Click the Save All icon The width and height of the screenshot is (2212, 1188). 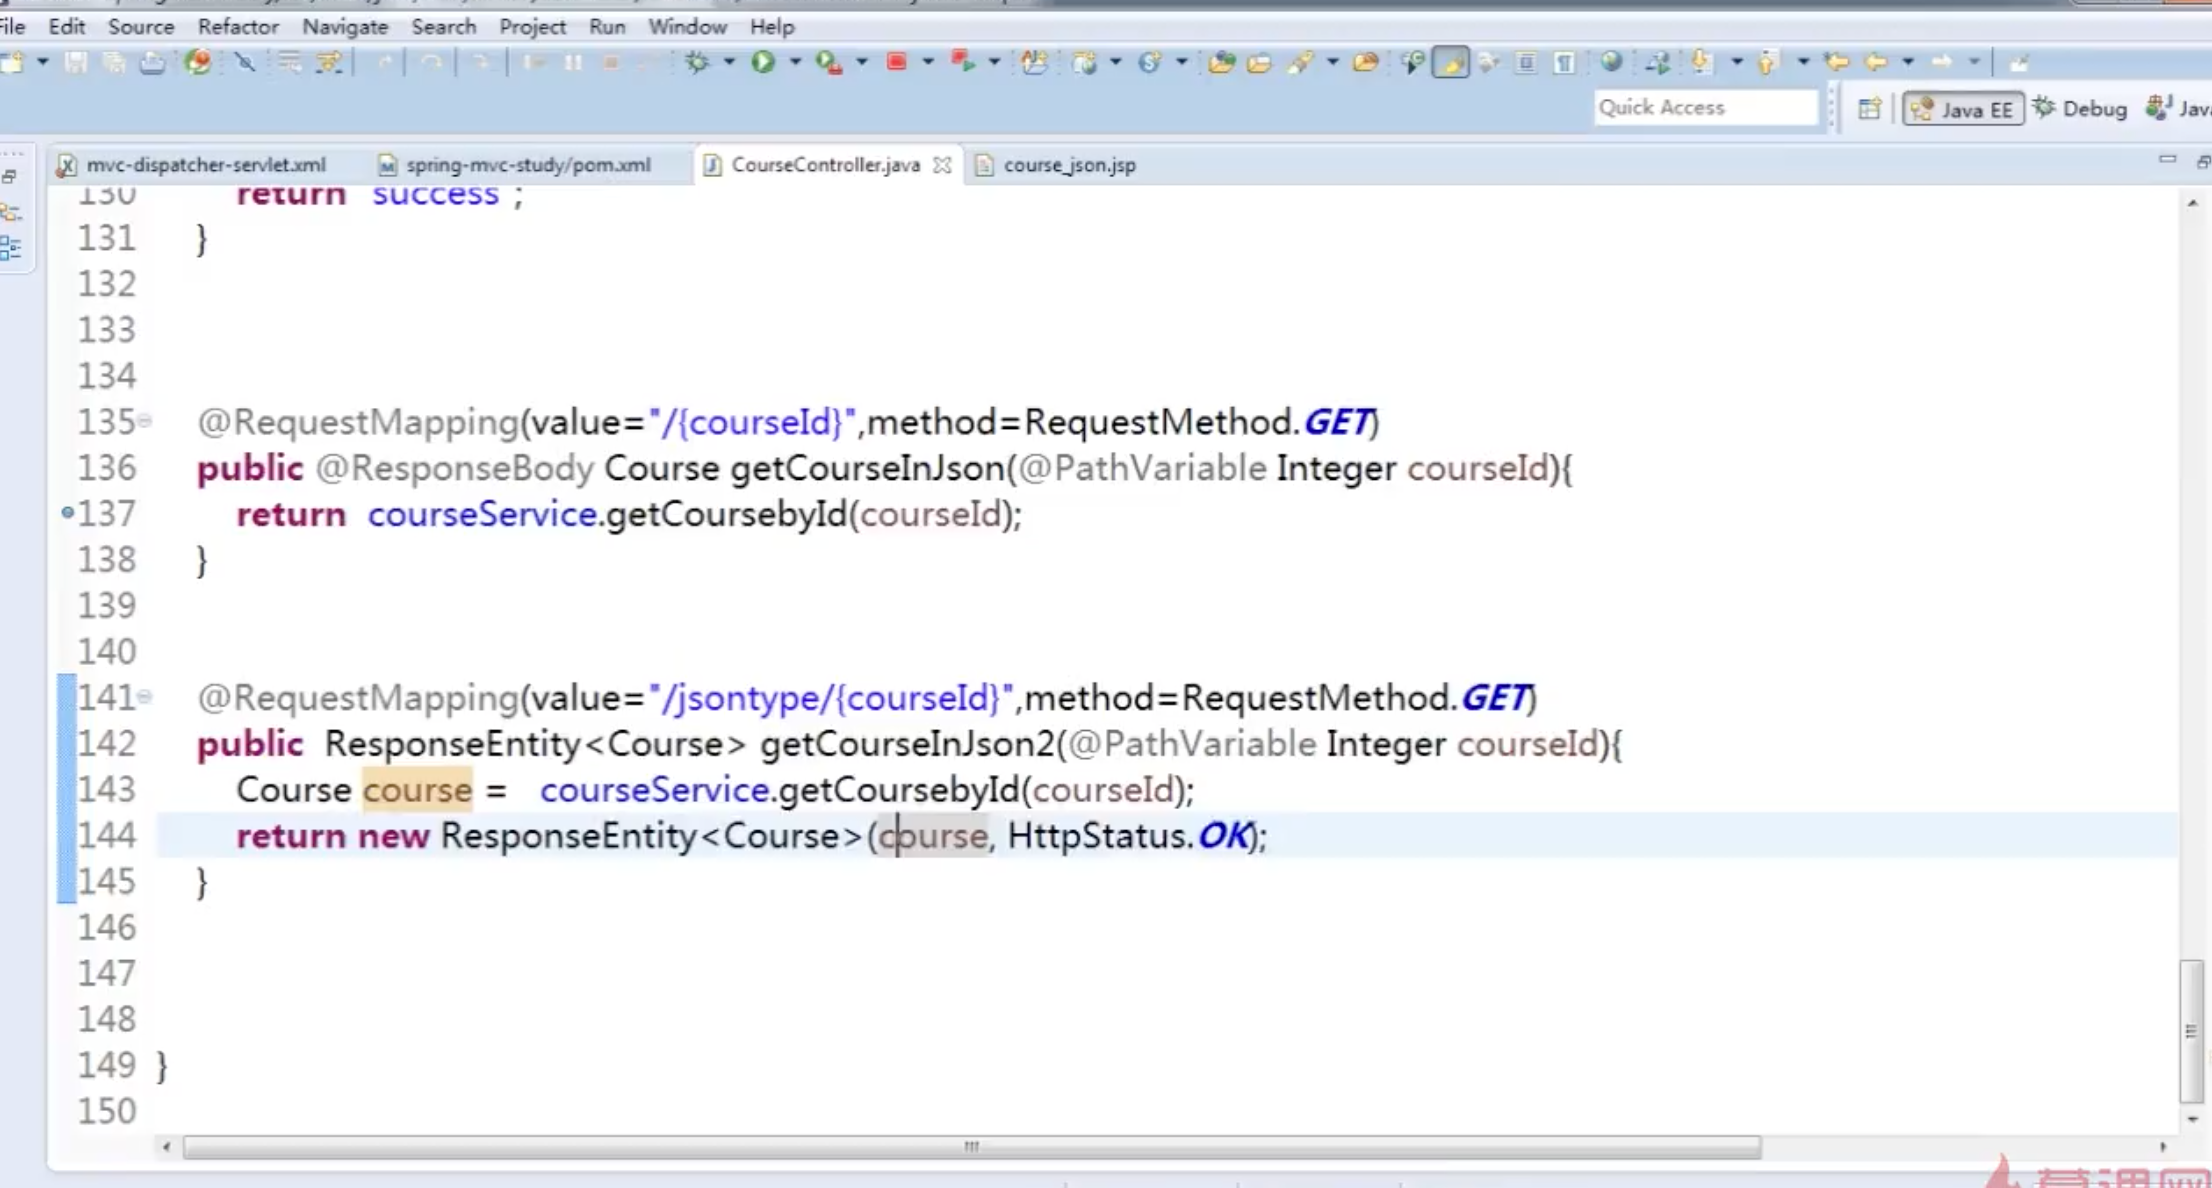(x=113, y=63)
